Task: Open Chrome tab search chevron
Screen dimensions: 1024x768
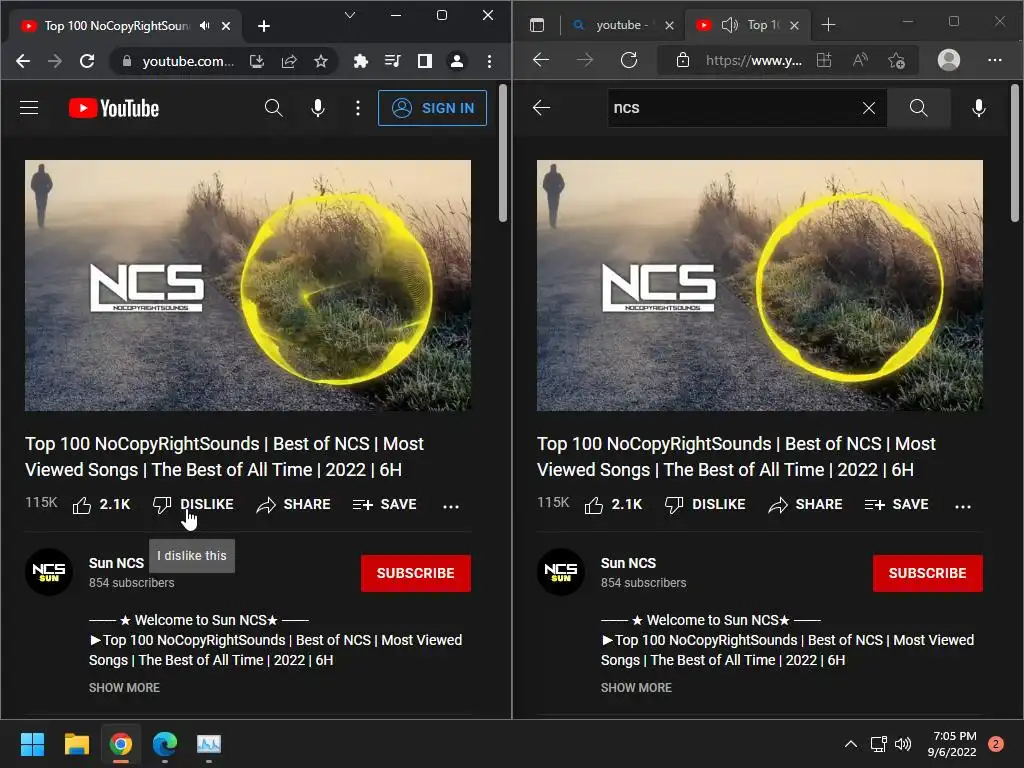Action: (350, 15)
